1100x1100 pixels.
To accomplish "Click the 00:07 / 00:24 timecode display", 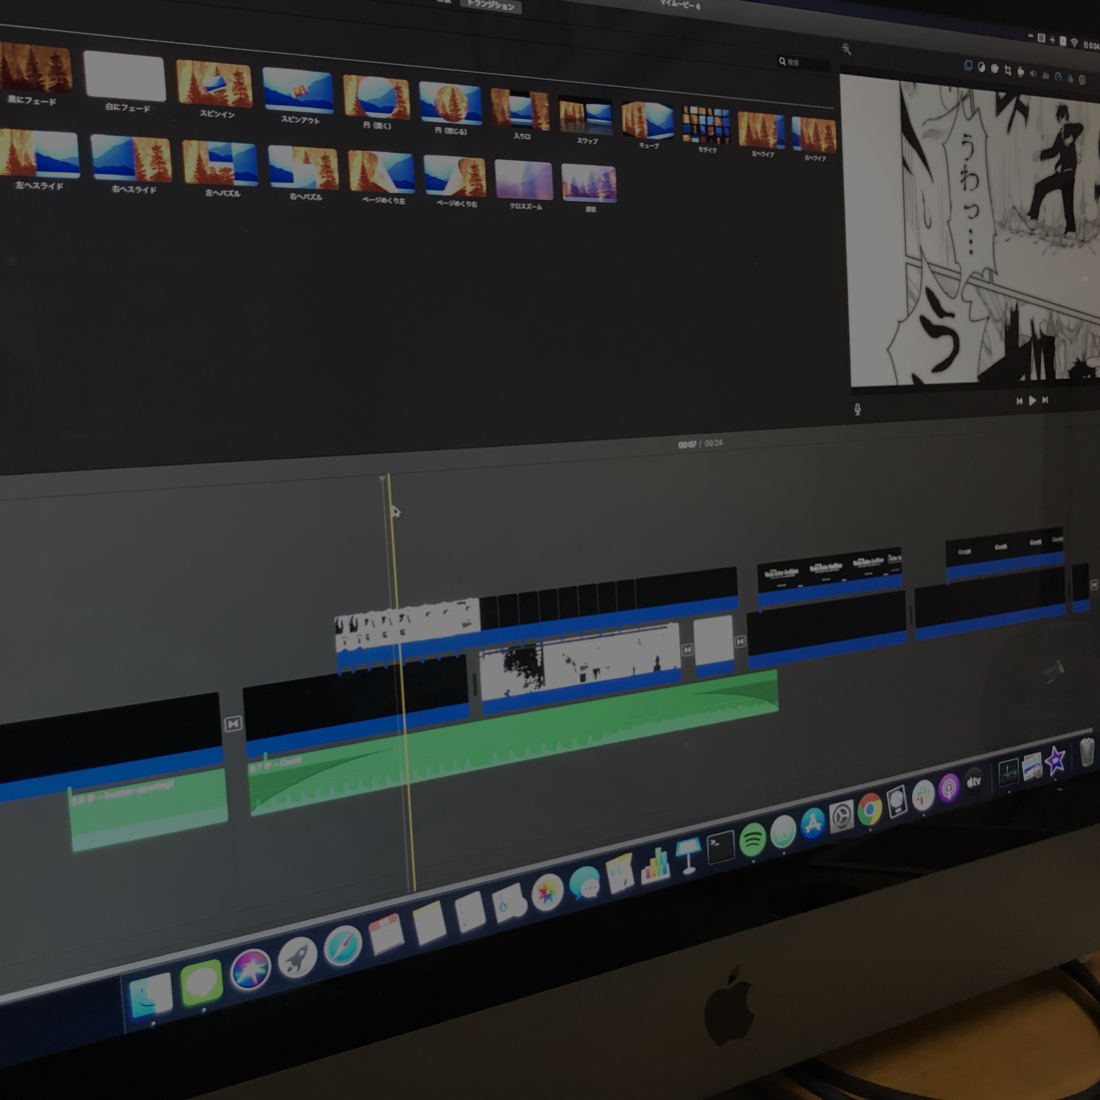I will (700, 443).
